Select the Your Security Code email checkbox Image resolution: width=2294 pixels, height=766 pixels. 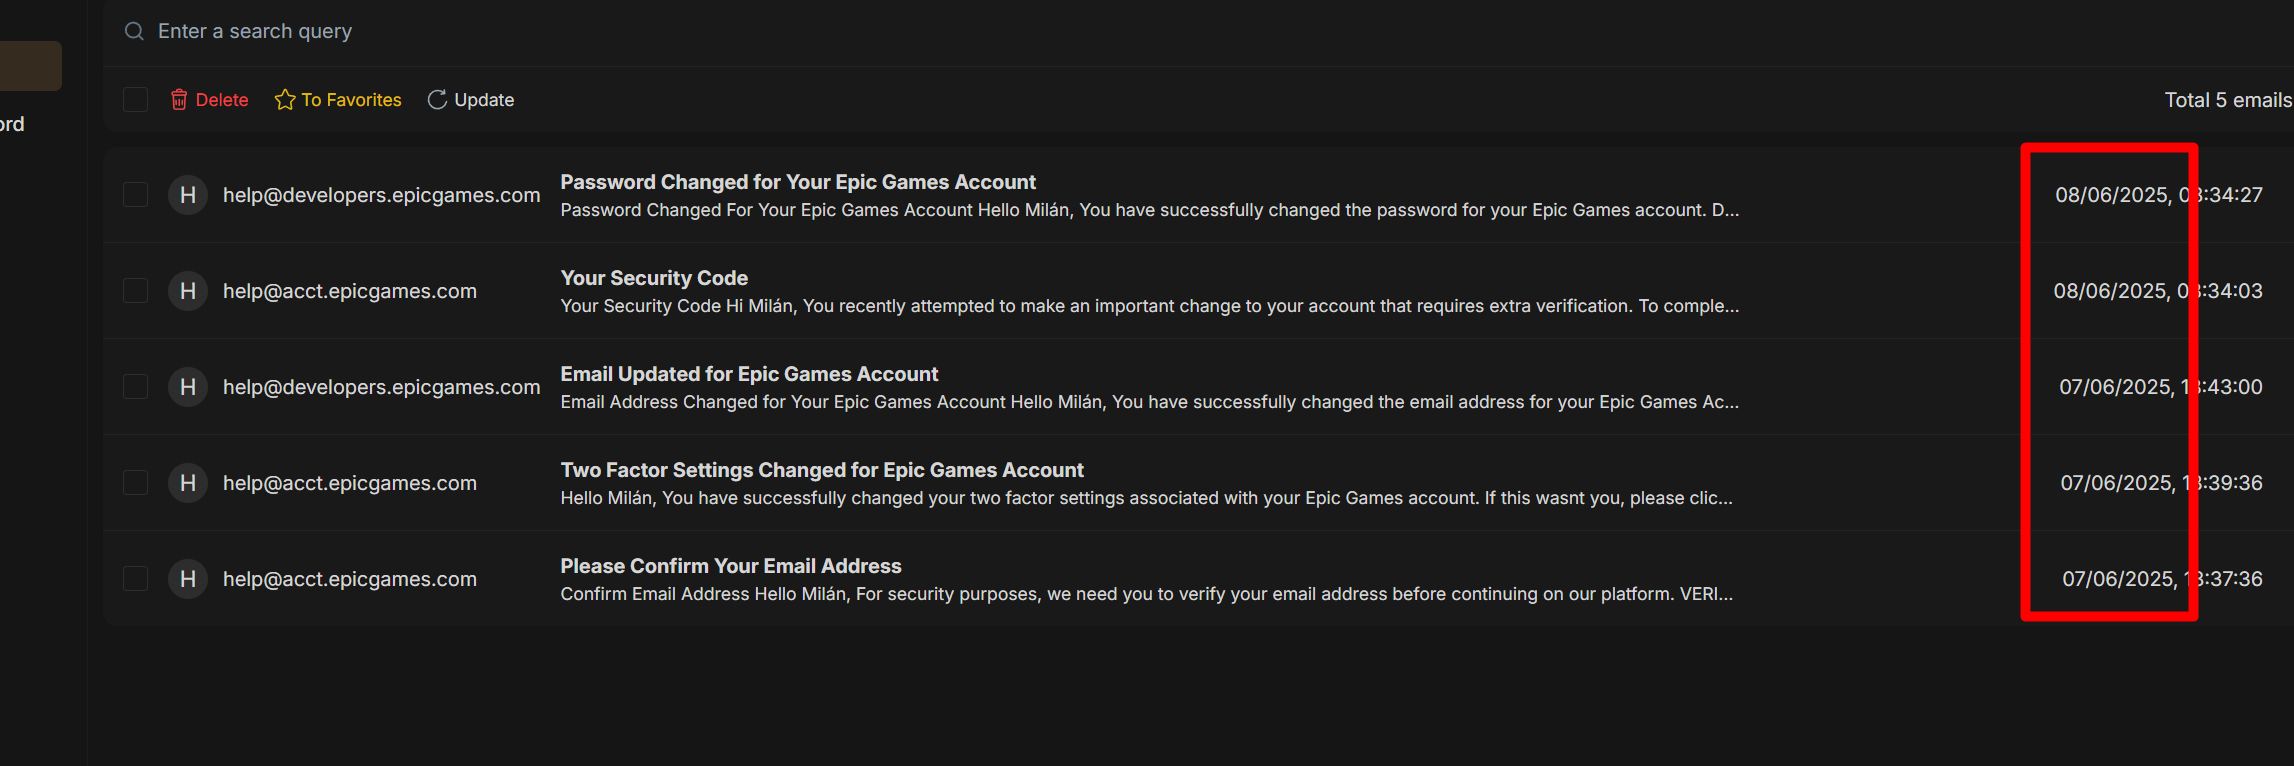[136, 291]
